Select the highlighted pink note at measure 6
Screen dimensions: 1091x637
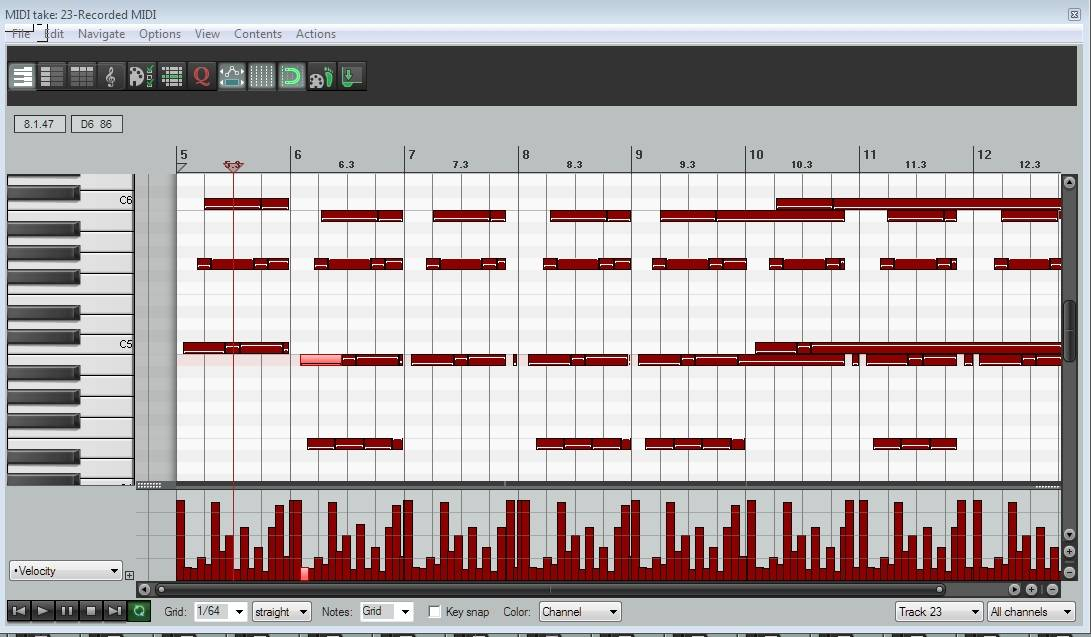(321, 360)
